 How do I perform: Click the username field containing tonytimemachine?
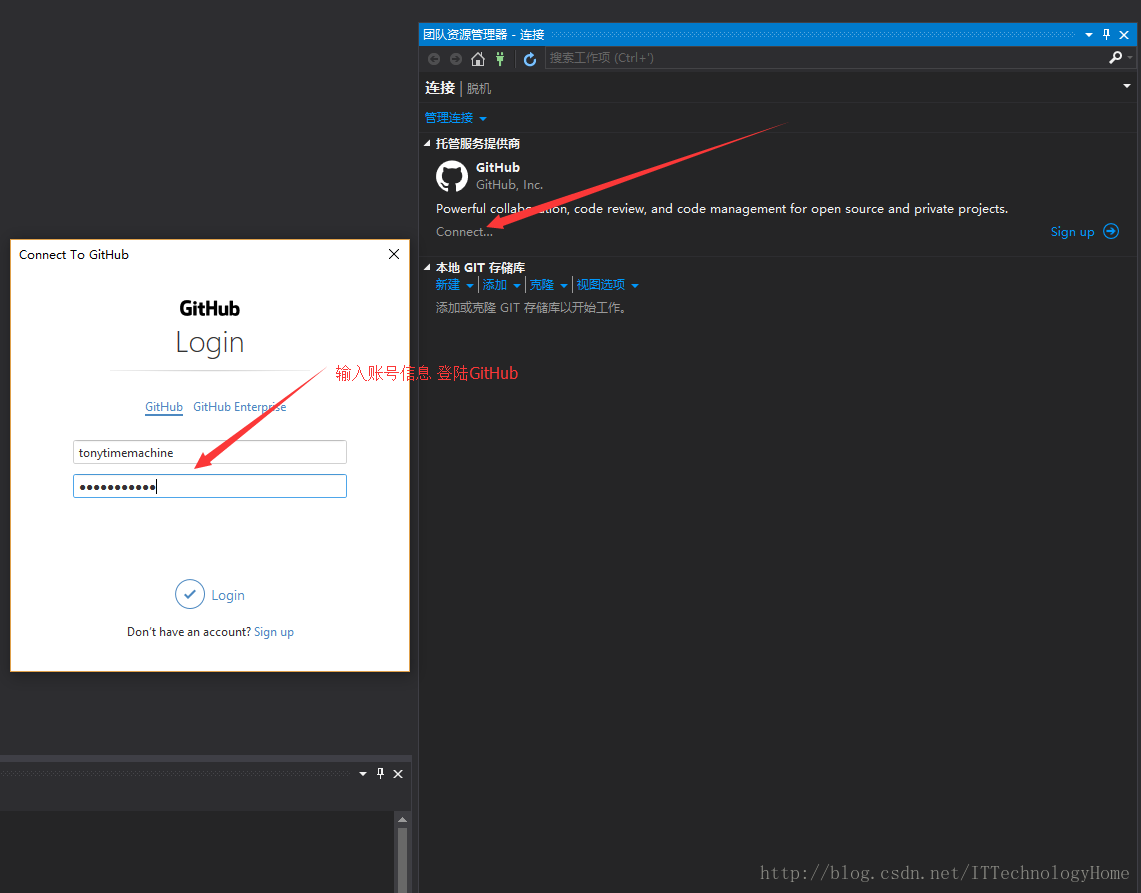click(210, 452)
